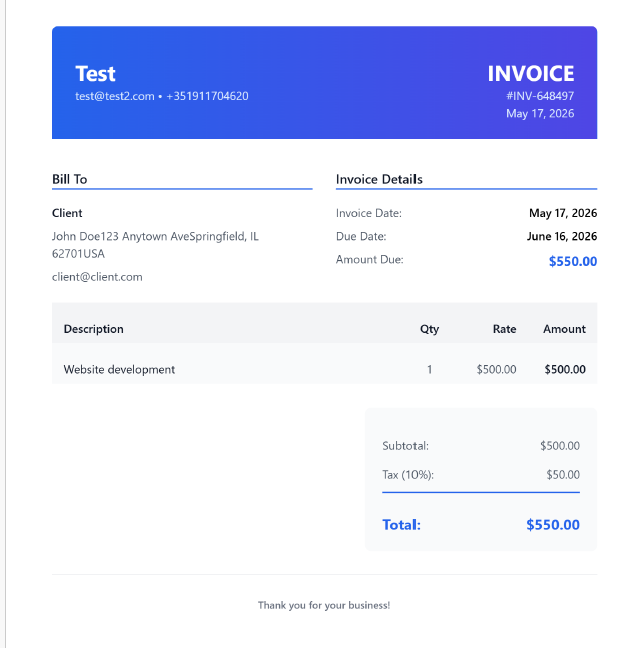
Task: Click 'Thank you for your business!' footer
Action: [324, 605]
